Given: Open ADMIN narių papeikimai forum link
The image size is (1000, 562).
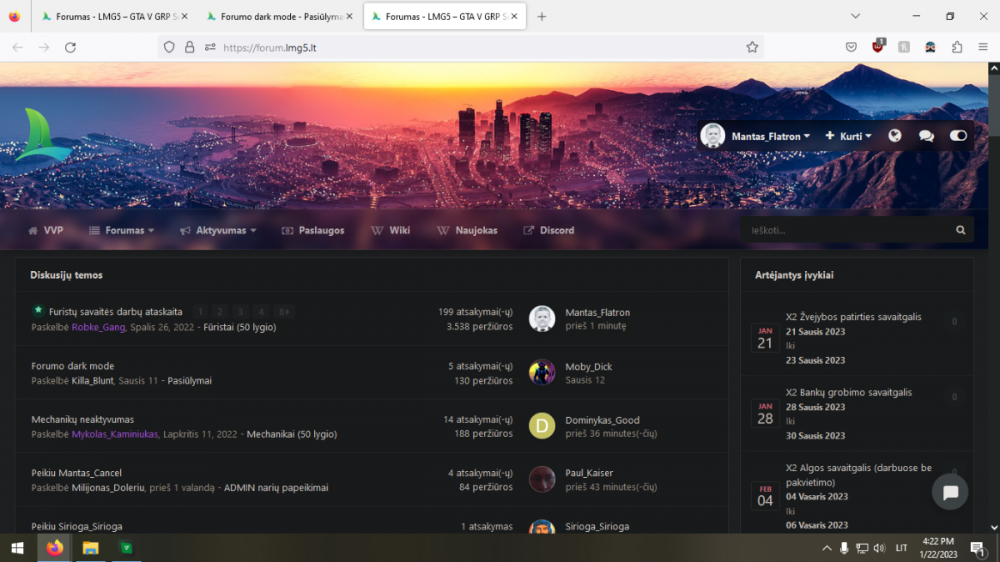Looking at the screenshot, I should [x=276, y=488].
